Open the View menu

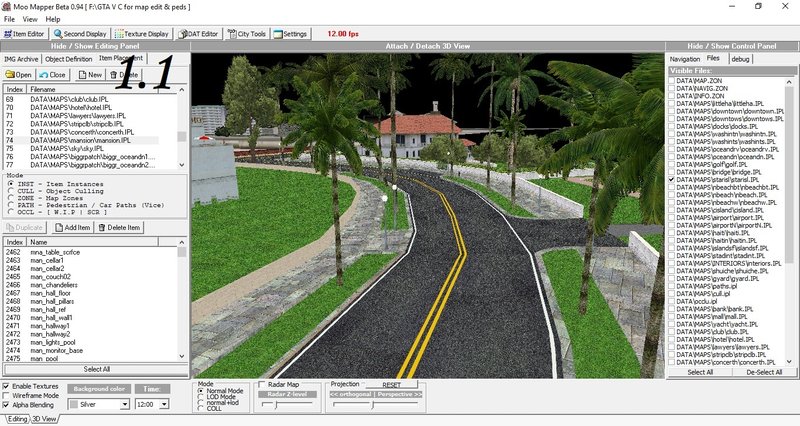pos(30,19)
